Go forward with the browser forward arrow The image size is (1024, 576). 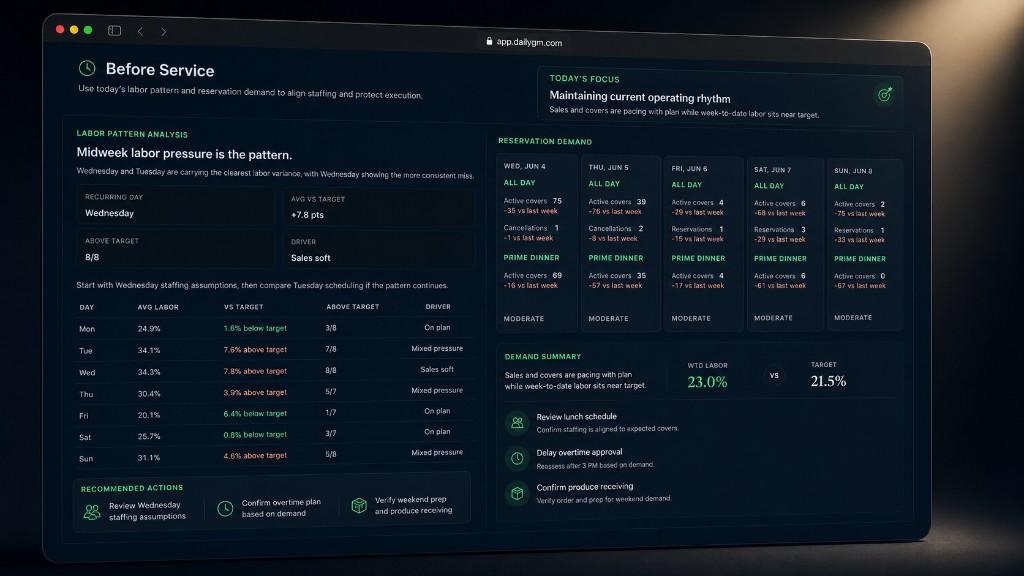163,31
